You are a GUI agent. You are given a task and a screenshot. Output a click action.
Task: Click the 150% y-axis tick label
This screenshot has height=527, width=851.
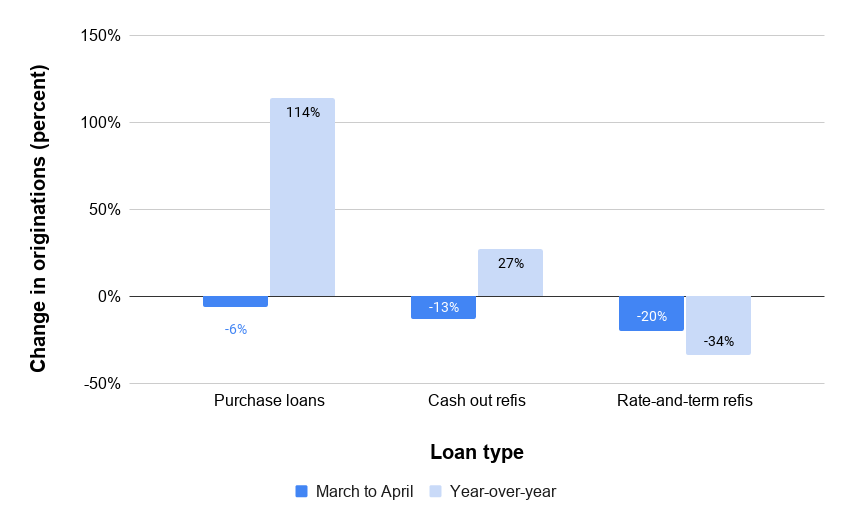[100, 36]
